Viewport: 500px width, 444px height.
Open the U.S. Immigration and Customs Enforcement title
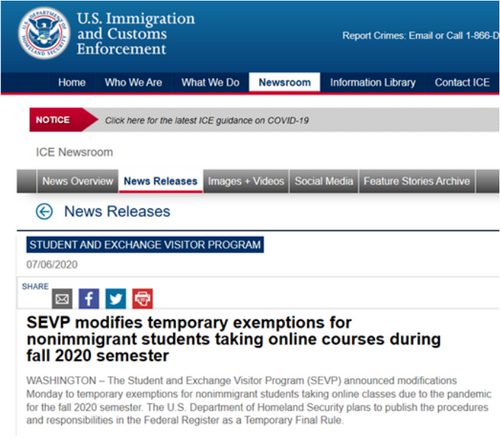(x=136, y=33)
